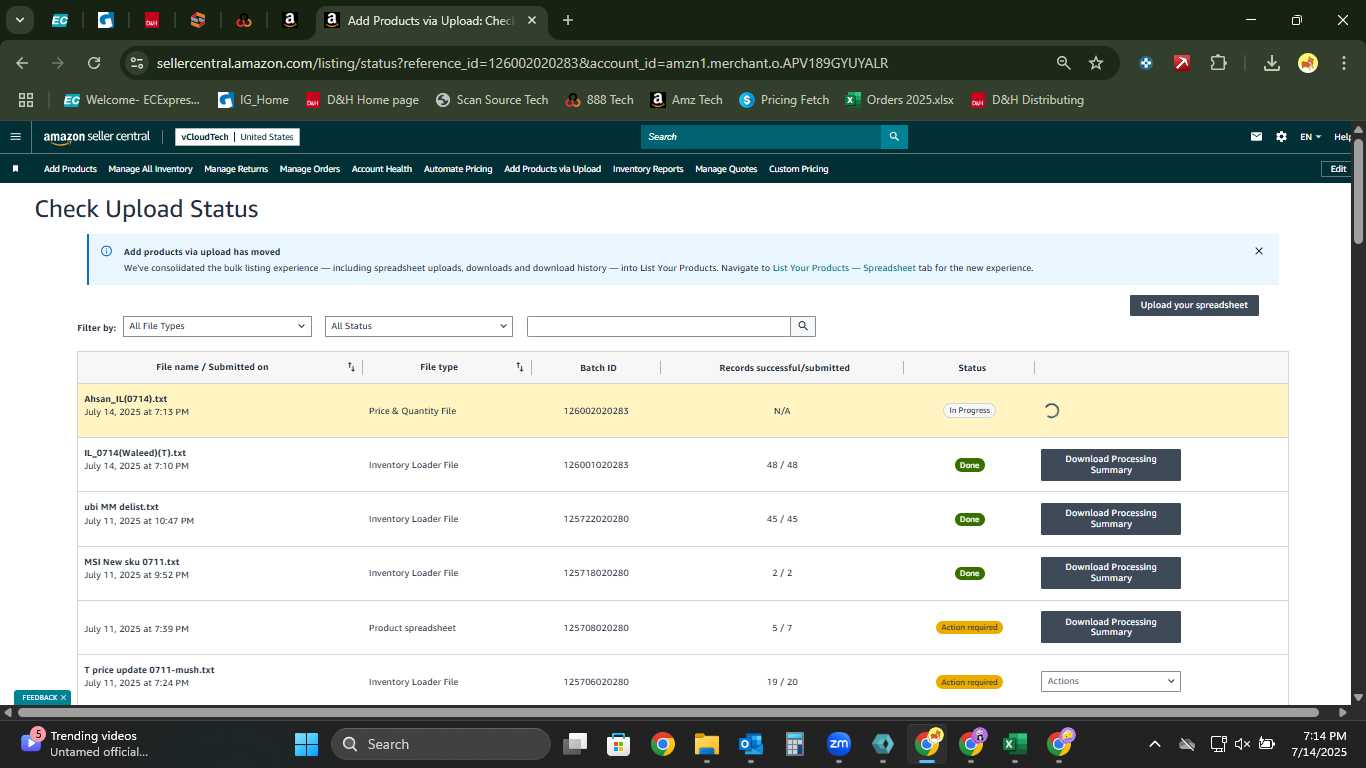This screenshot has height=768, width=1366.
Task: Open Zoom from the taskbar
Action: coord(839,744)
